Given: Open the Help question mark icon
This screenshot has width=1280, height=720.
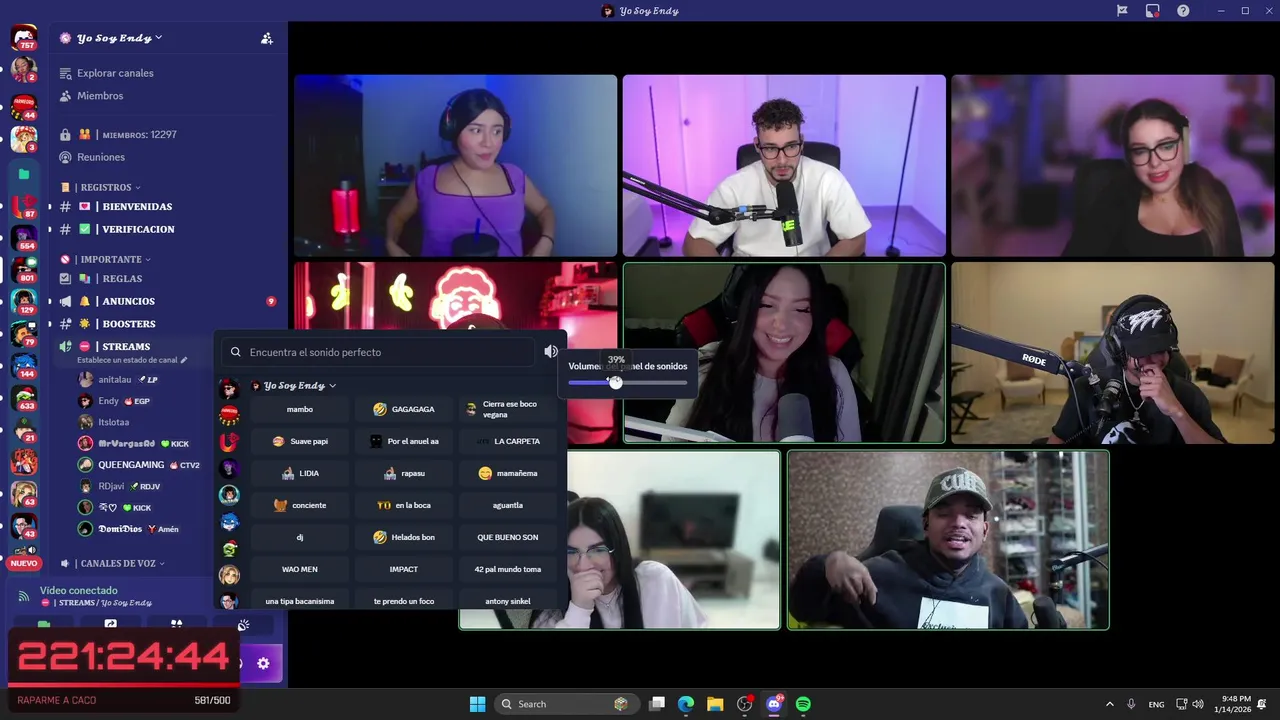Looking at the screenshot, I should point(1183,11).
